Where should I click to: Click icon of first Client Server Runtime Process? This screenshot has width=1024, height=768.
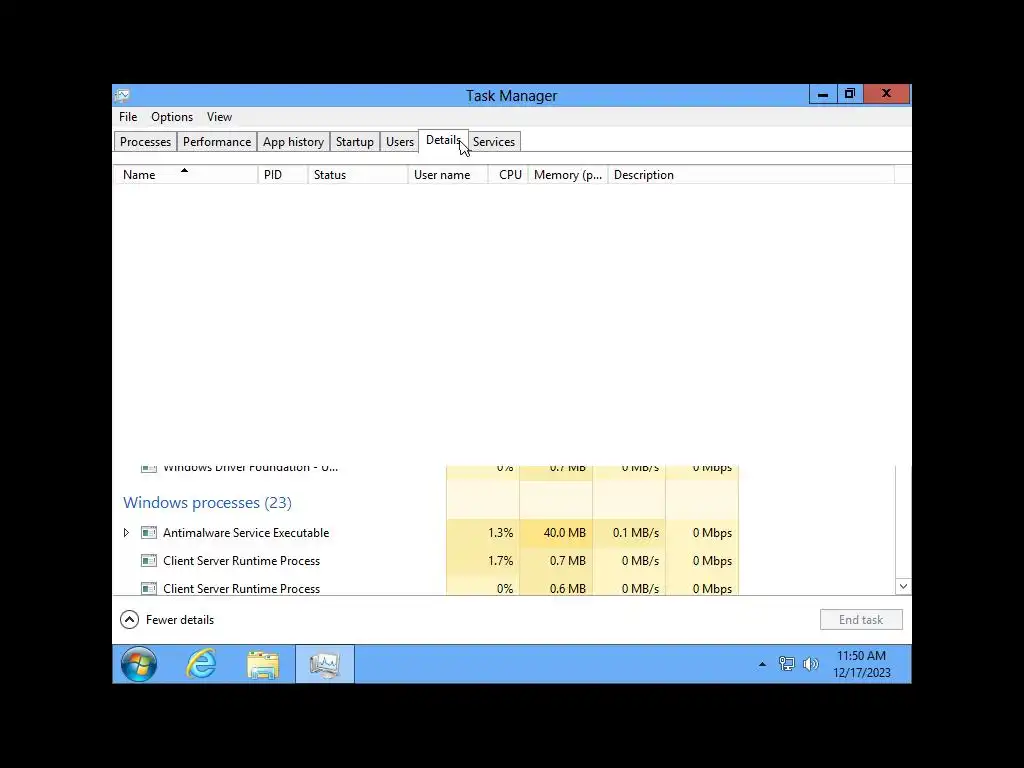pos(149,561)
